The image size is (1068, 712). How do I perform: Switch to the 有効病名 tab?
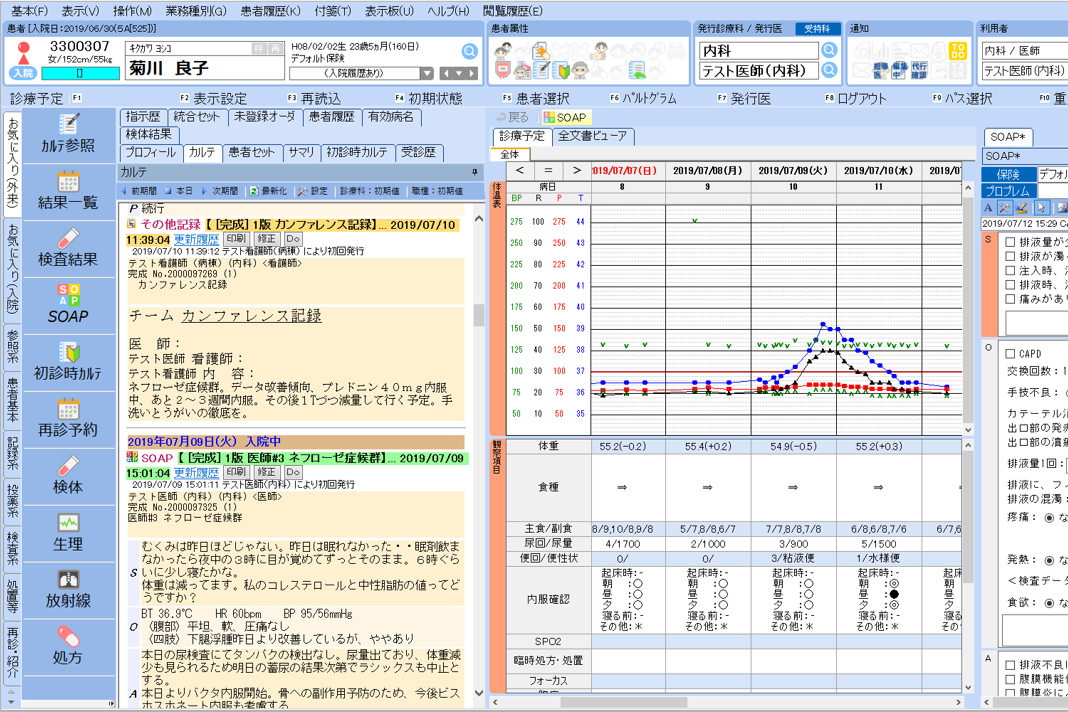point(391,117)
